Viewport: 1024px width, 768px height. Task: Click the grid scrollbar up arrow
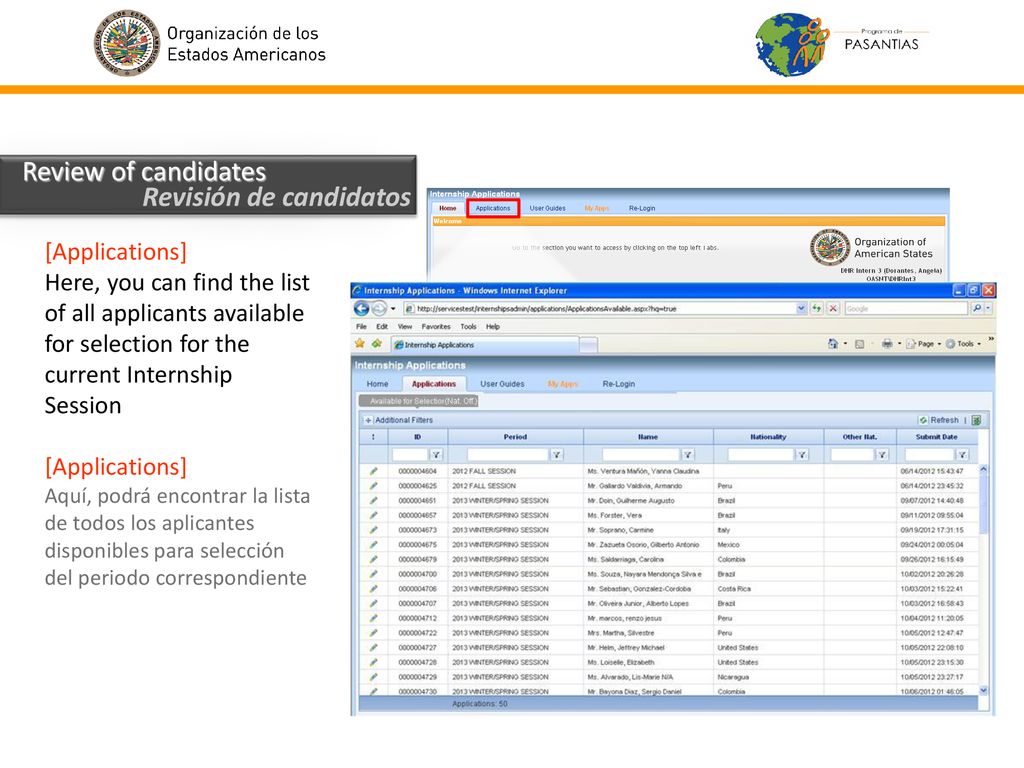(983, 470)
